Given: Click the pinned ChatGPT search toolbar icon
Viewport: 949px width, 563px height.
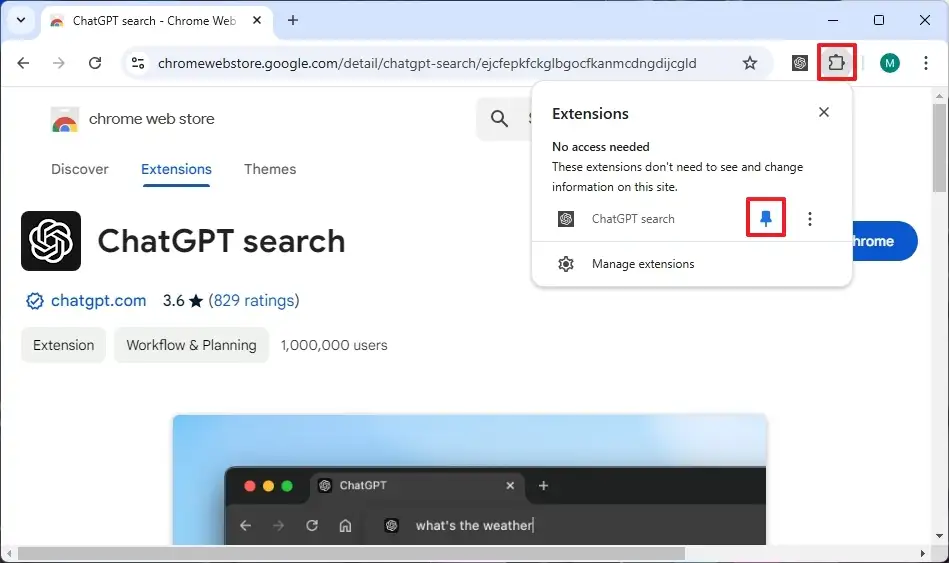Looking at the screenshot, I should (800, 63).
